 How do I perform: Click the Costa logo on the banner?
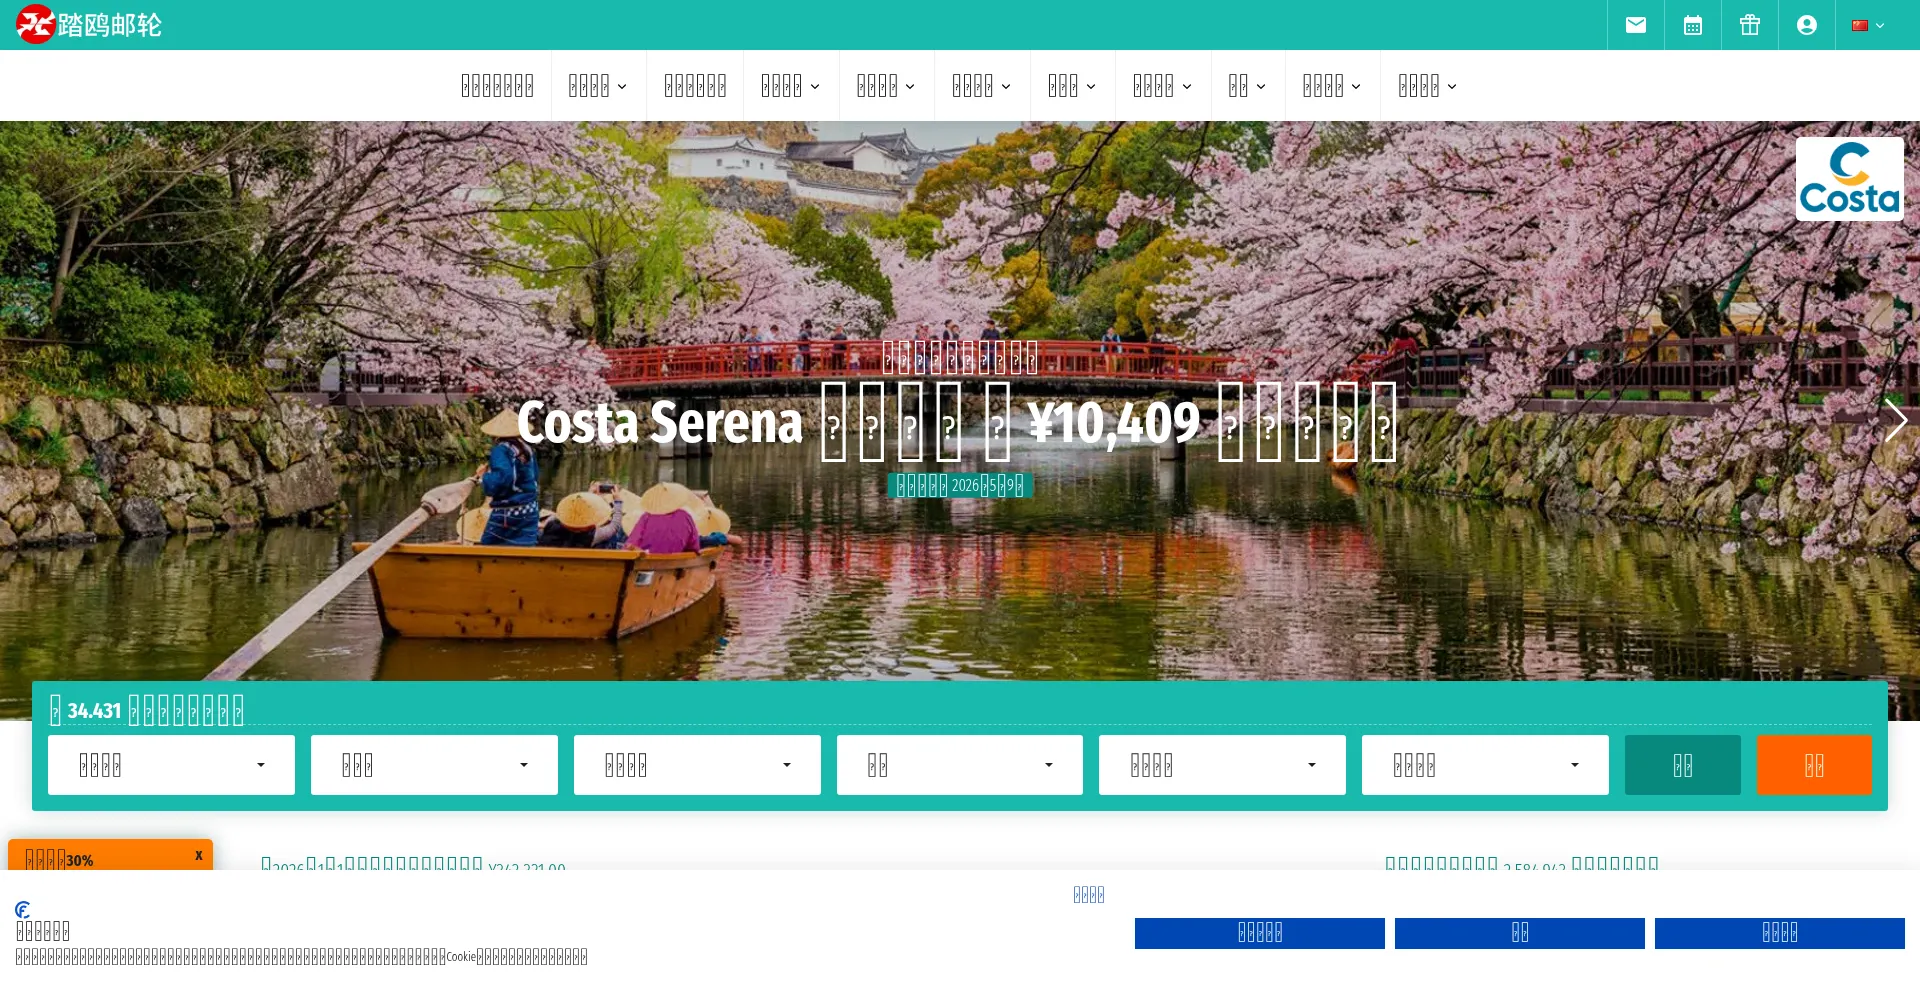point(1850,179)
